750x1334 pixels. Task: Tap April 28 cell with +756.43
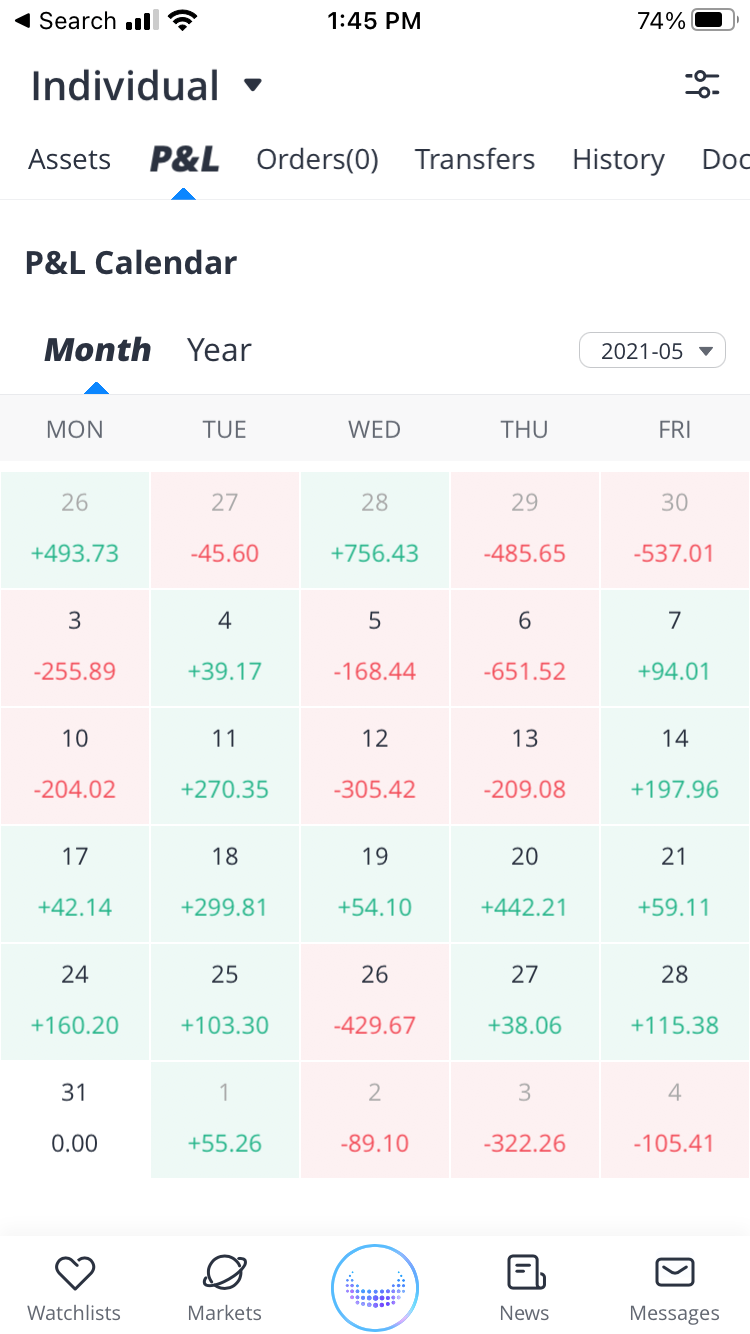[375, 529]
